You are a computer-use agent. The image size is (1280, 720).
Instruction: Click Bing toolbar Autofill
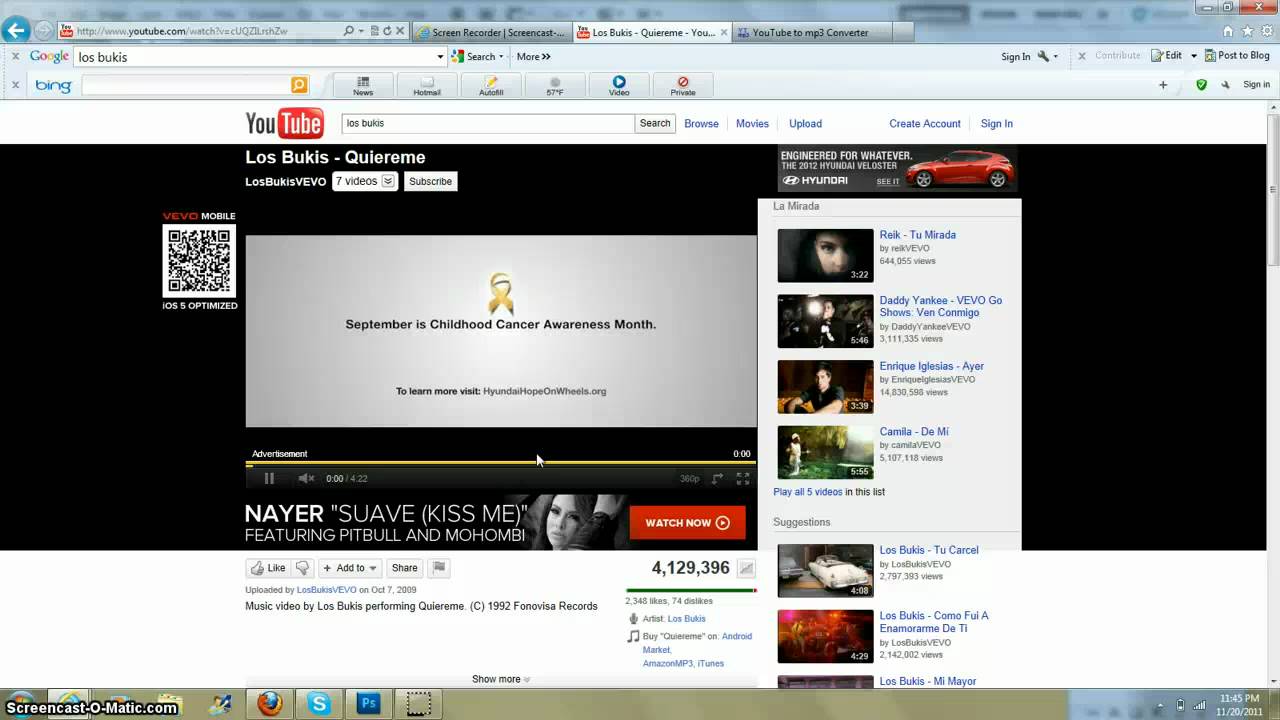[x=491, y=85]
